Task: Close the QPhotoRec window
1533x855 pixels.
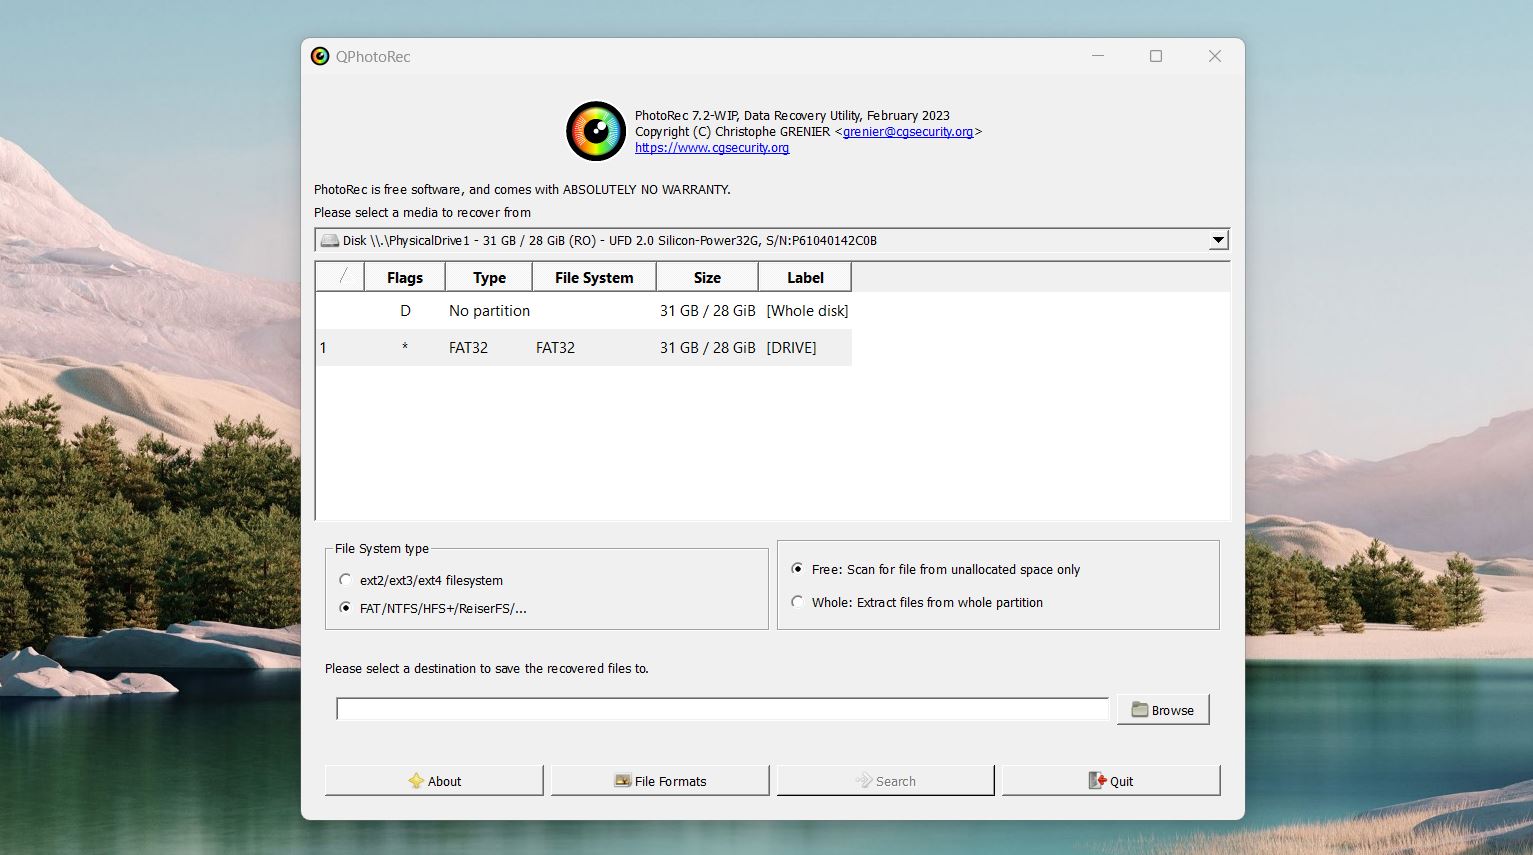Action: click(x=1215, y=56)
